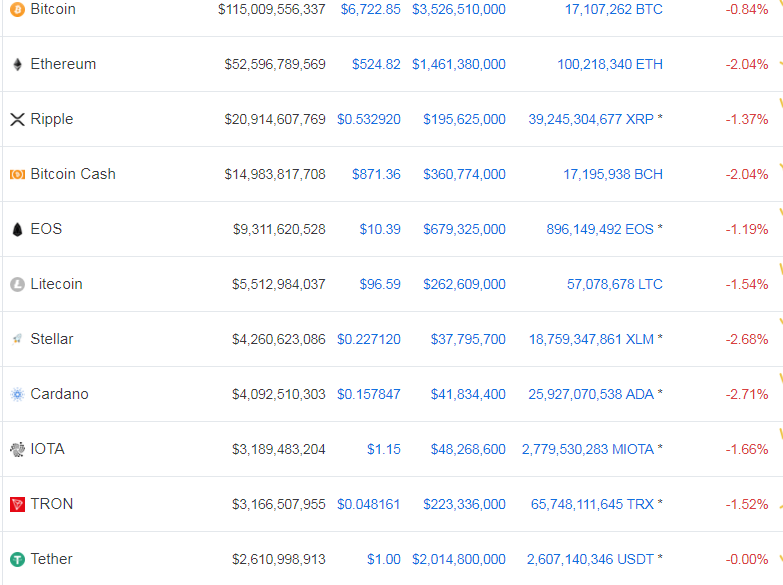This screenshot has width=783, height=585.
Task: Click the TRON red logo icon
Action: coord(17,504)
